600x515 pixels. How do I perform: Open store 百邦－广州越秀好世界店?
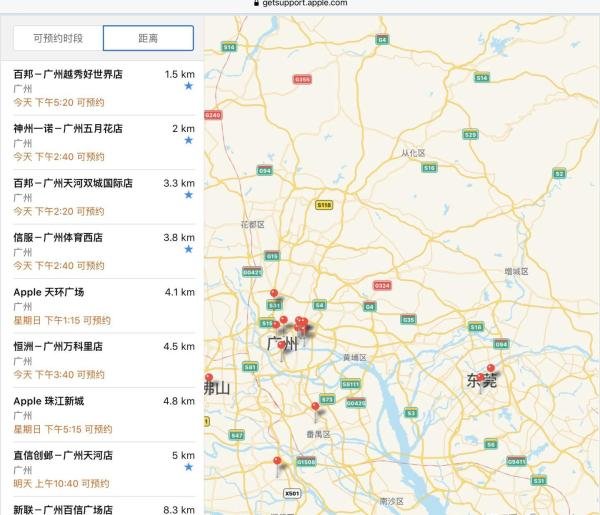(x=104, y=88)
